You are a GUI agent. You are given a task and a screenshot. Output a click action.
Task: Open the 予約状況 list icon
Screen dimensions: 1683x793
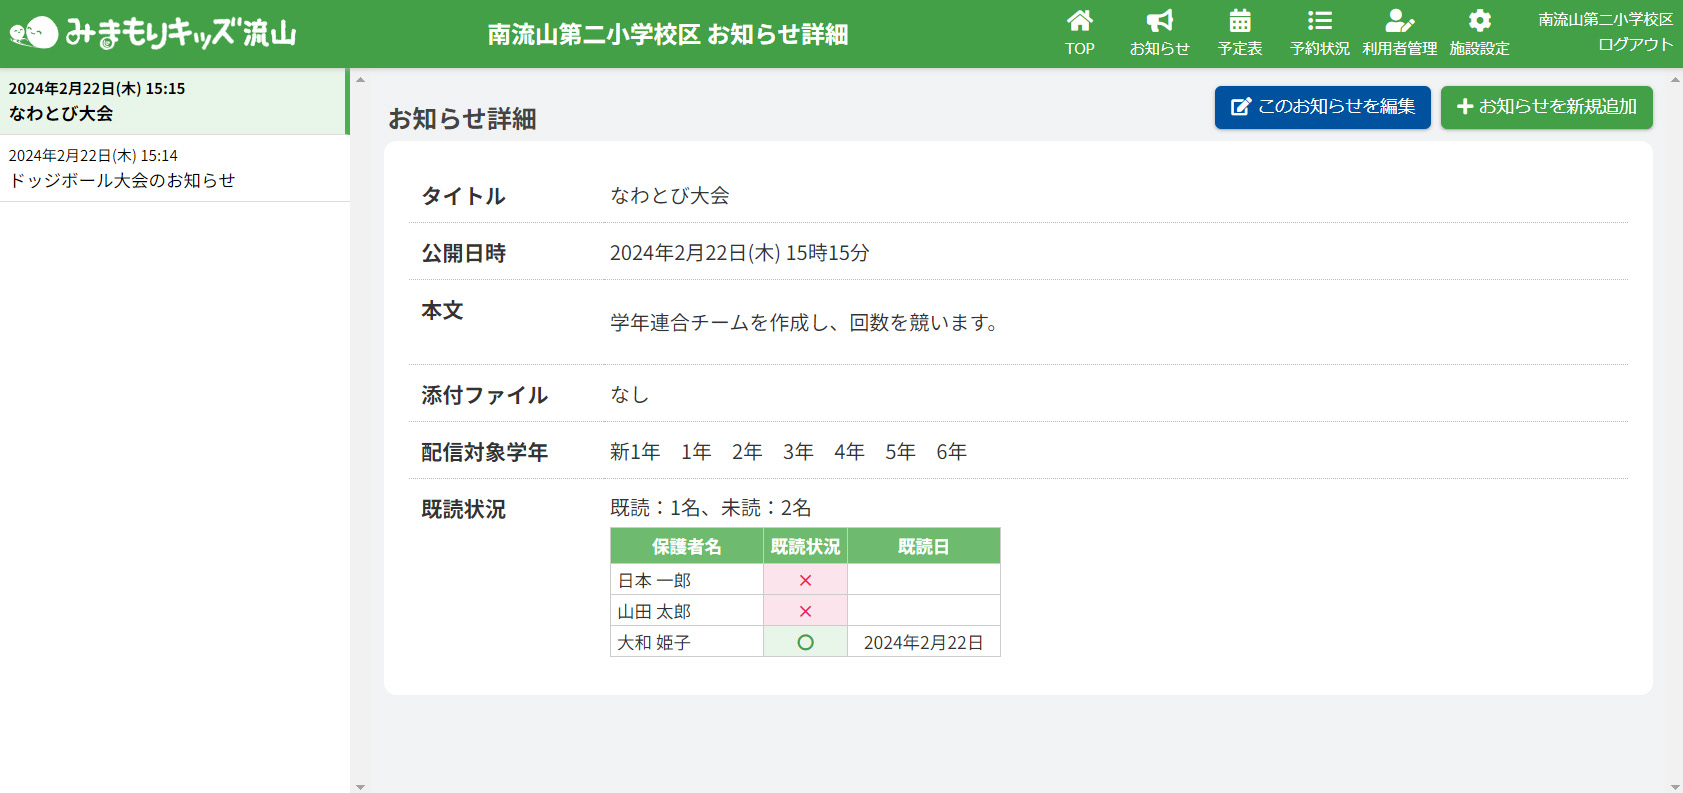click(x=1319, y=21)
